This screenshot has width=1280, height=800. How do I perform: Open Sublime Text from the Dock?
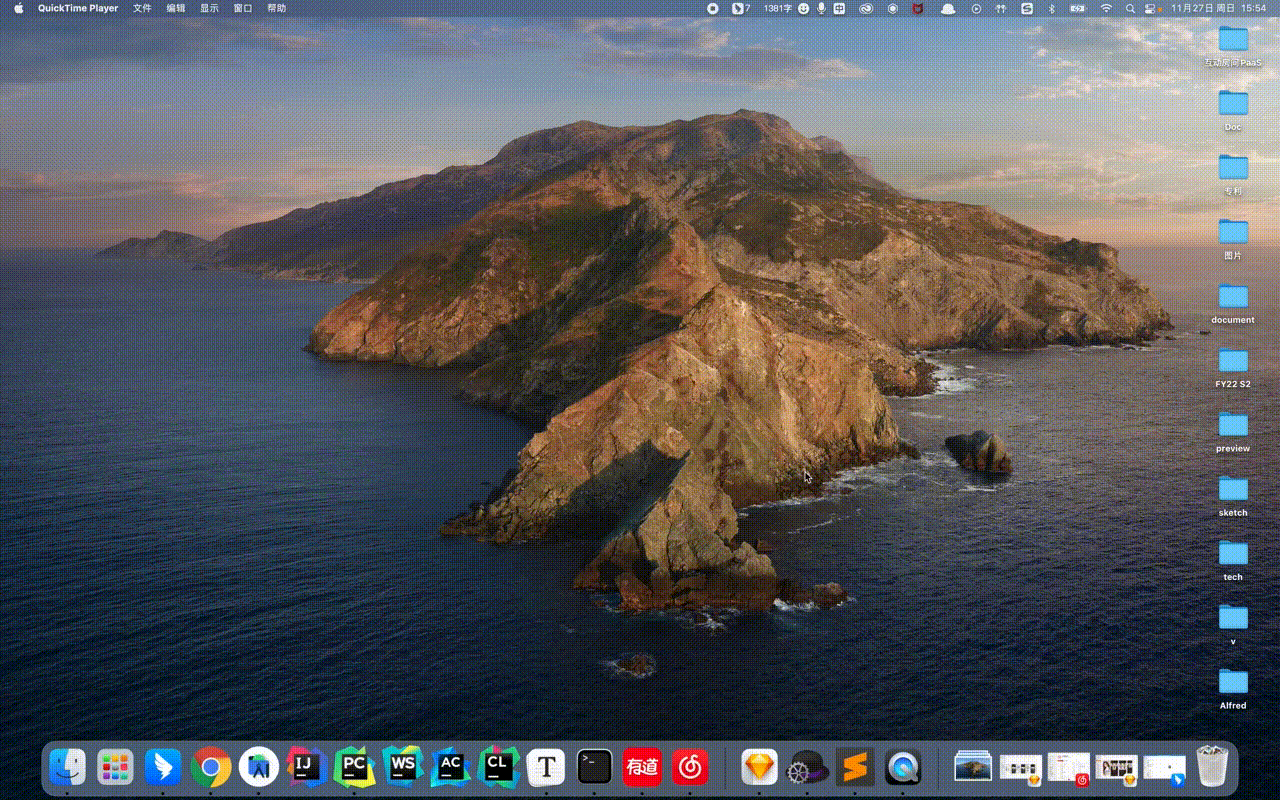tap(855, 767)
